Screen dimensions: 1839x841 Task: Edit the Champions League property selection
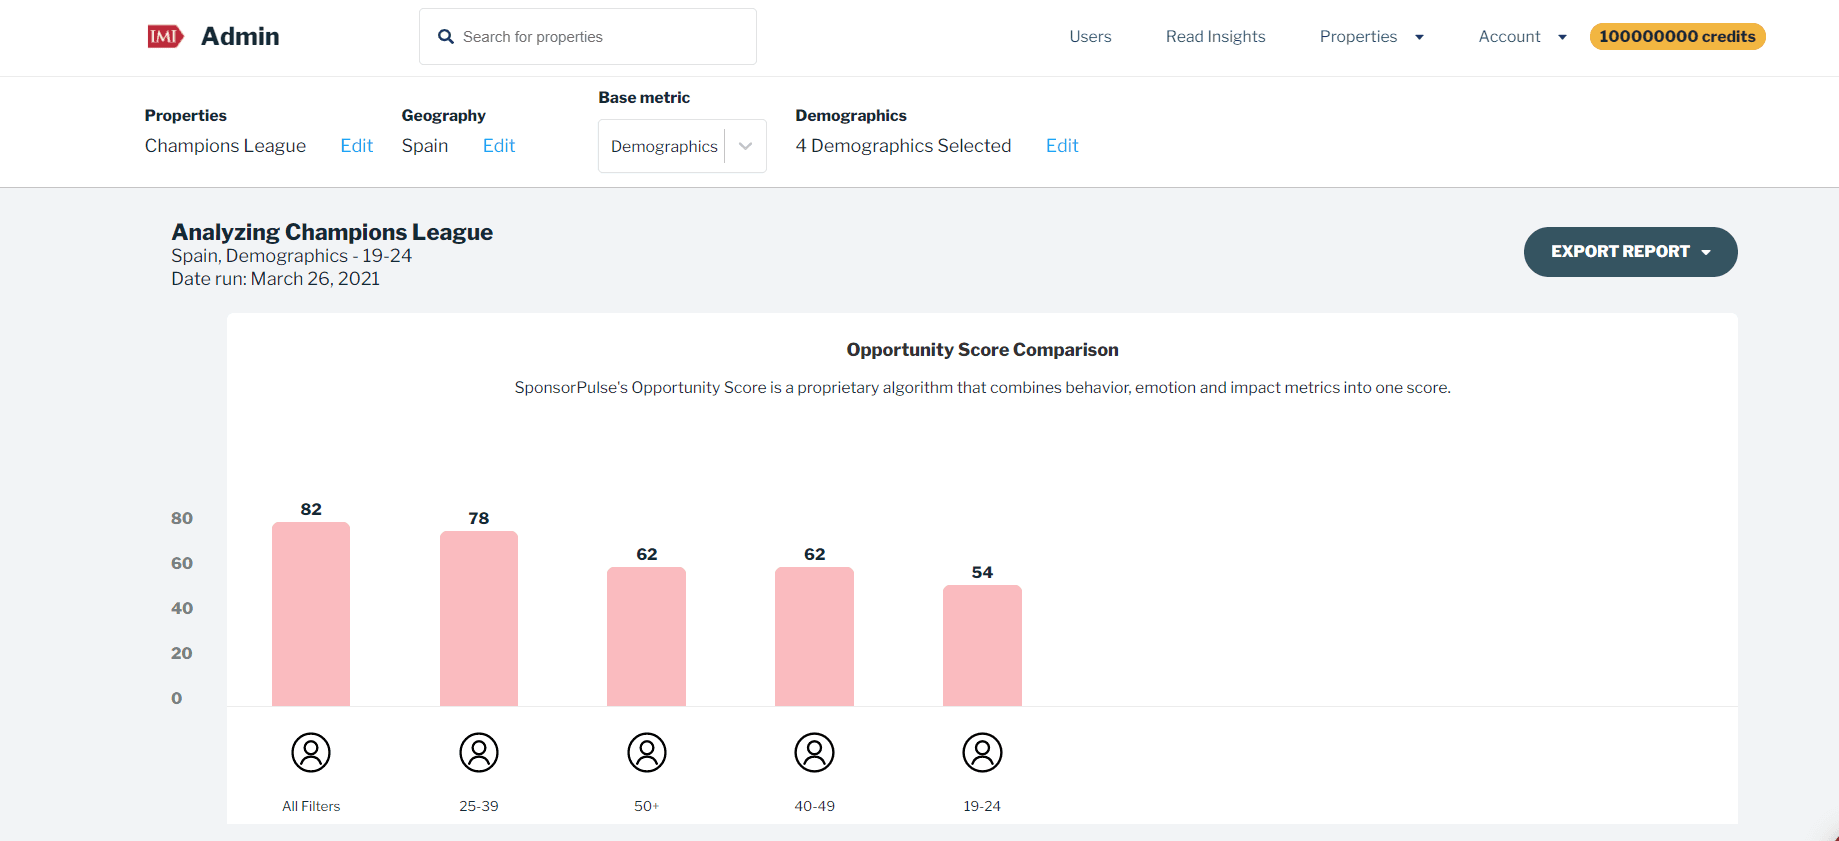point(356,146)
